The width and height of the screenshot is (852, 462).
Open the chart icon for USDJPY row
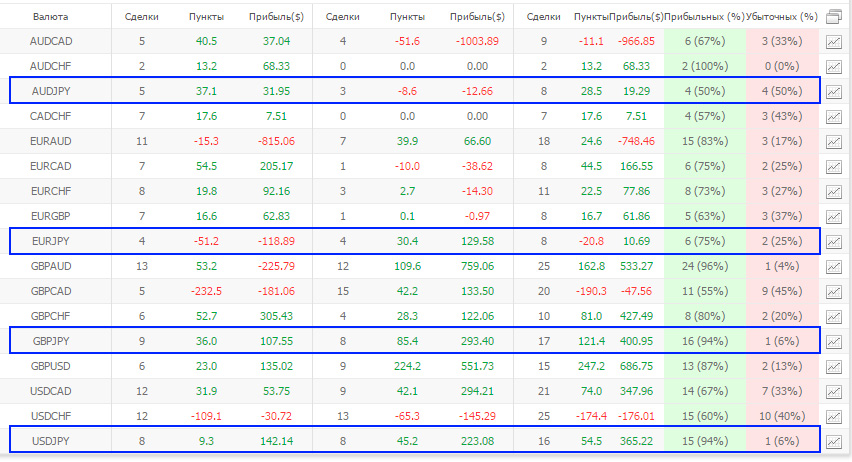click(x=834, y=441)
